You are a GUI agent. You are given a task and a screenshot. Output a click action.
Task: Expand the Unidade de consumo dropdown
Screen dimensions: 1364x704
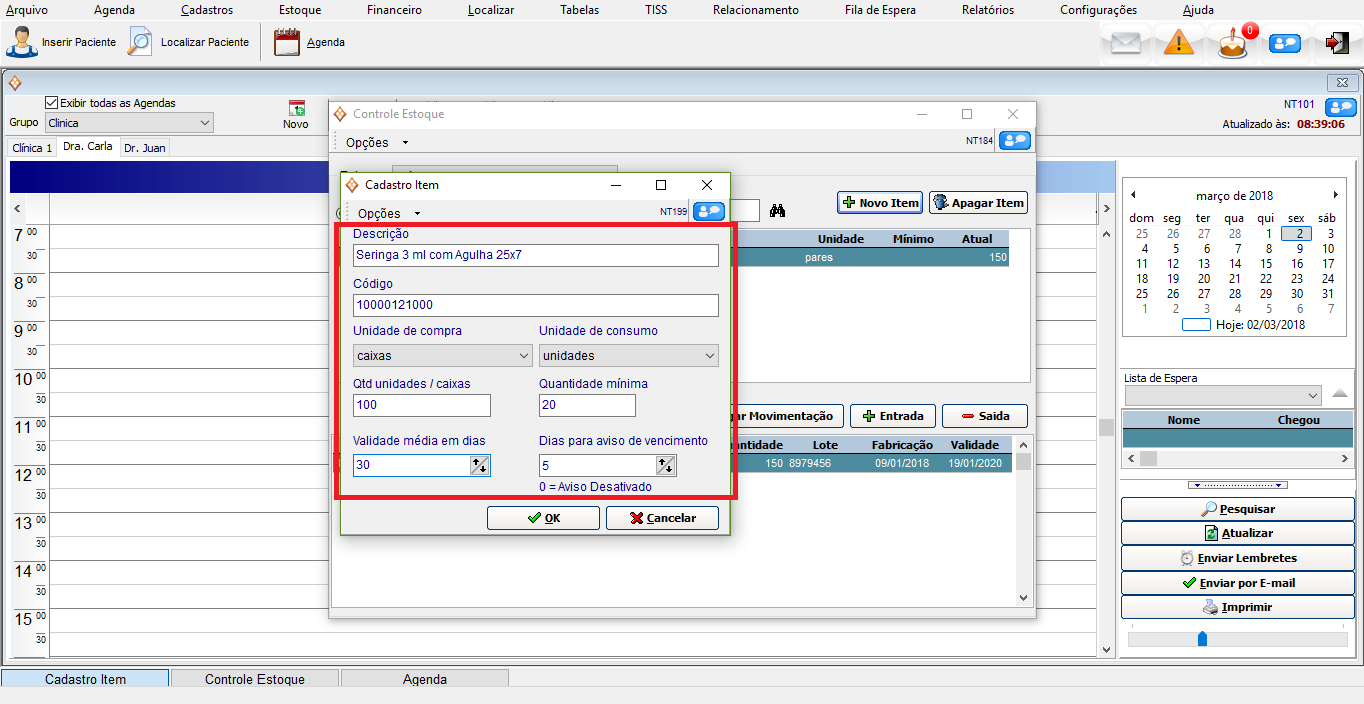coord(709,356)
